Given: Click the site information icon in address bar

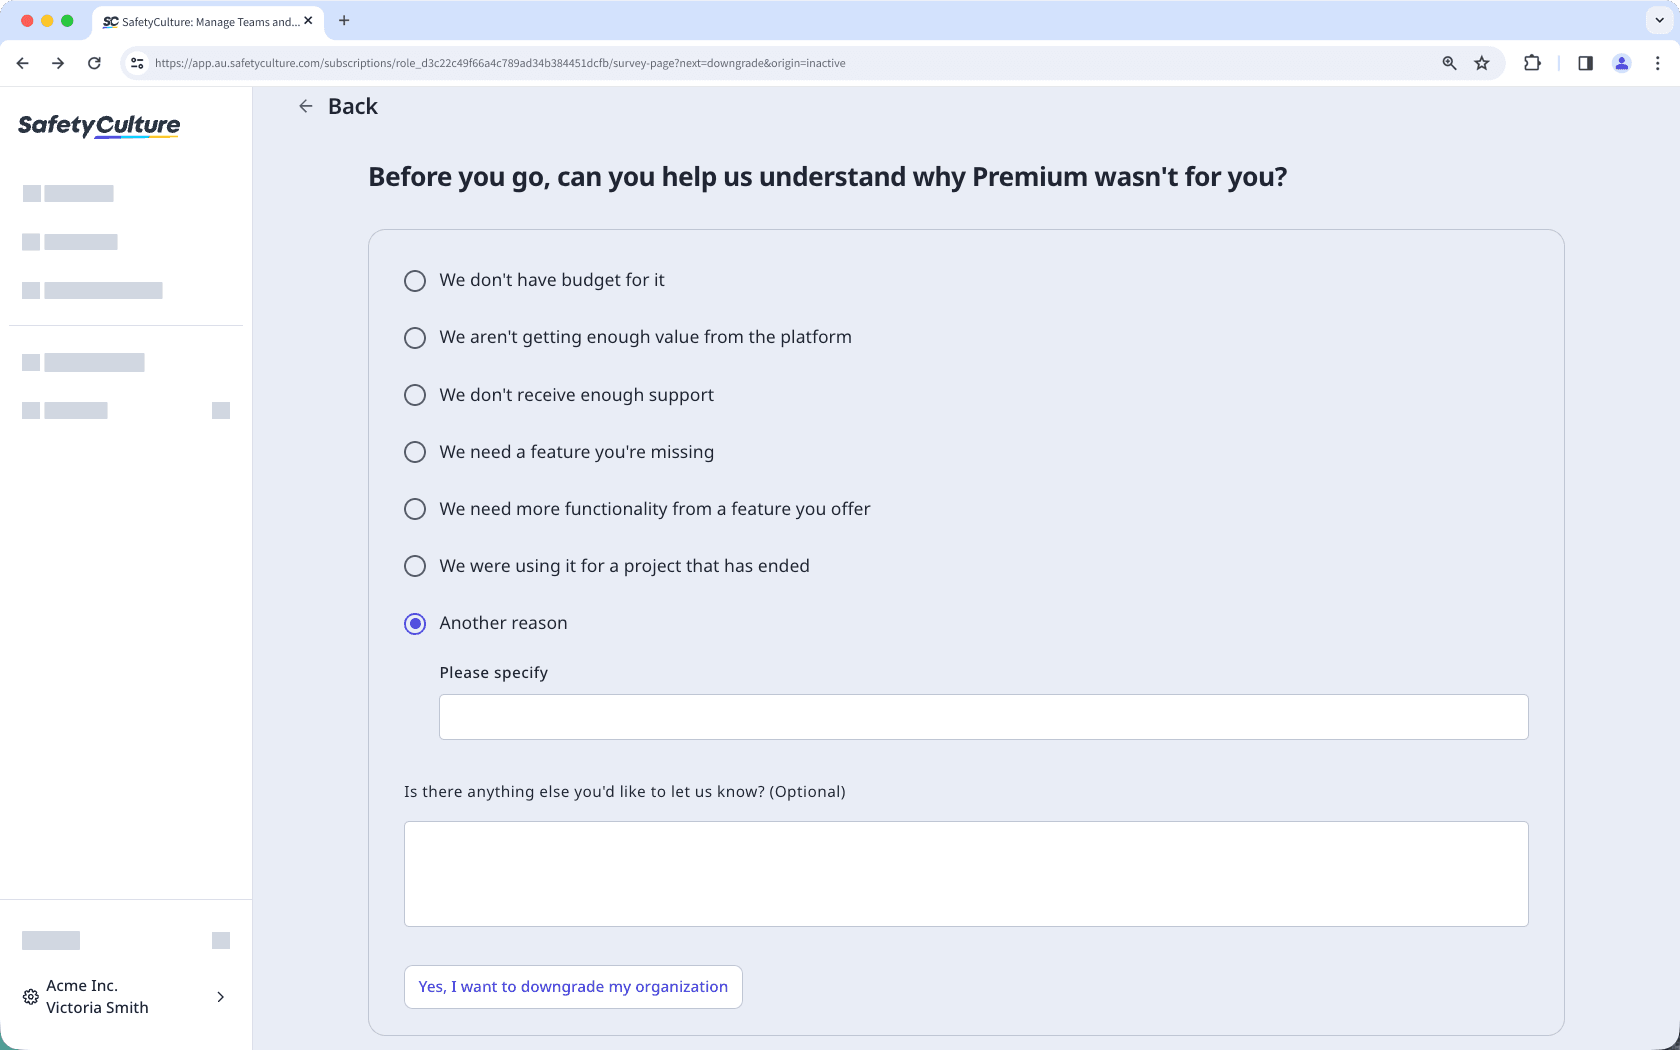Looking at the screenshot, I should point(136,62).
